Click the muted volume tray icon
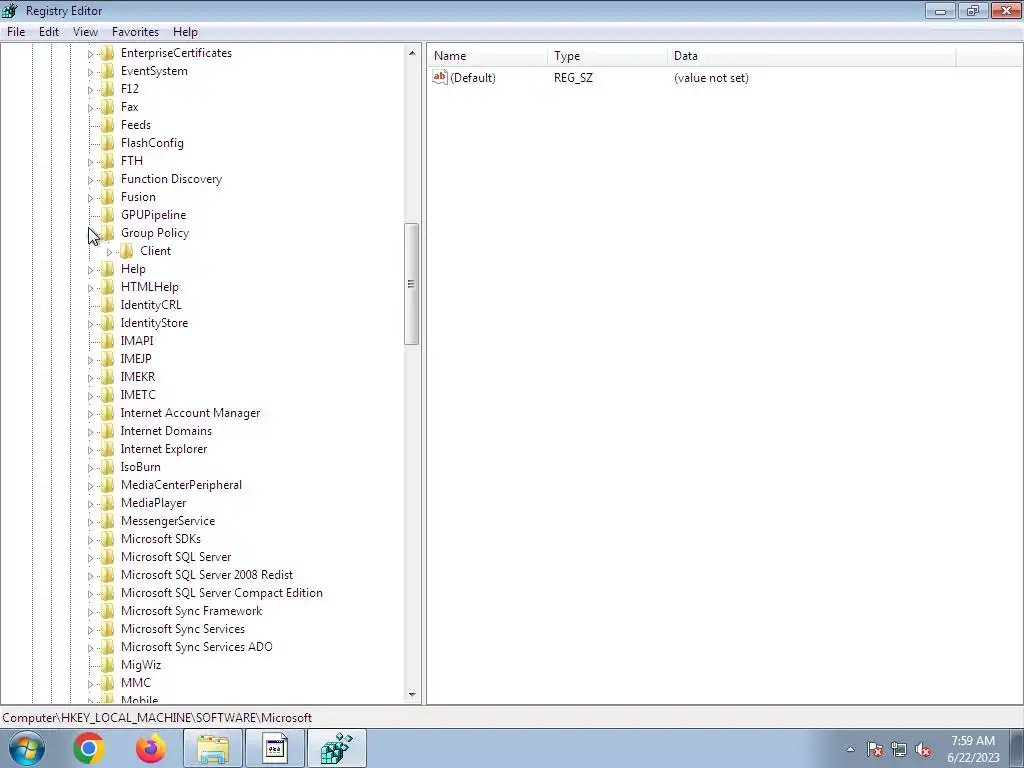This screenshot has height=768, width=1024. coord(923,750)
